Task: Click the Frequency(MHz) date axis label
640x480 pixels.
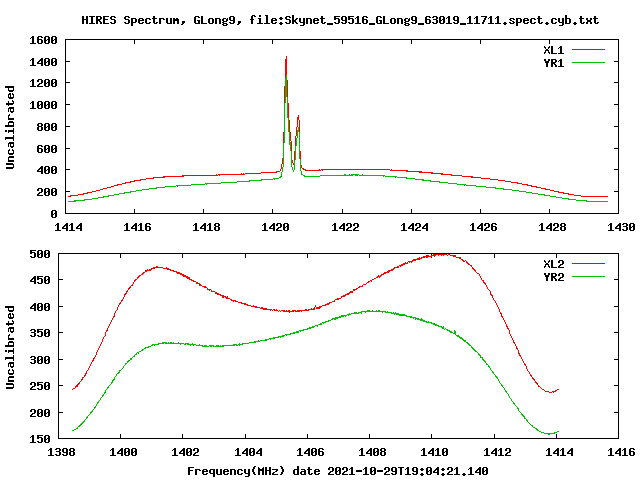Action: [x=338, y=471]
